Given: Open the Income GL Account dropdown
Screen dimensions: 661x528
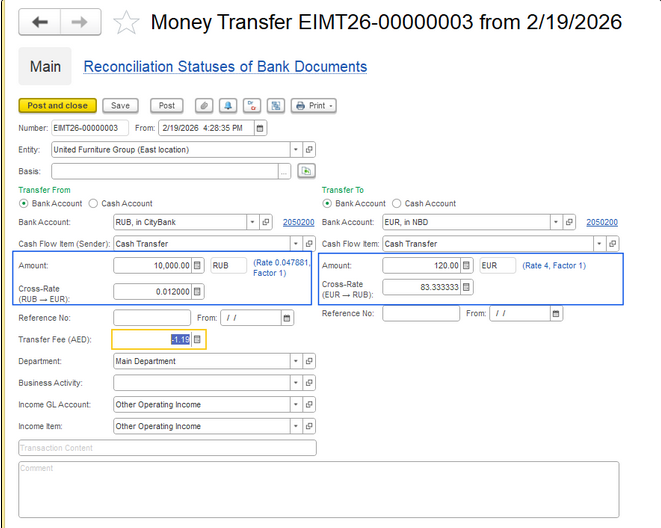Looking at the screenshot, I should point(296,405).
